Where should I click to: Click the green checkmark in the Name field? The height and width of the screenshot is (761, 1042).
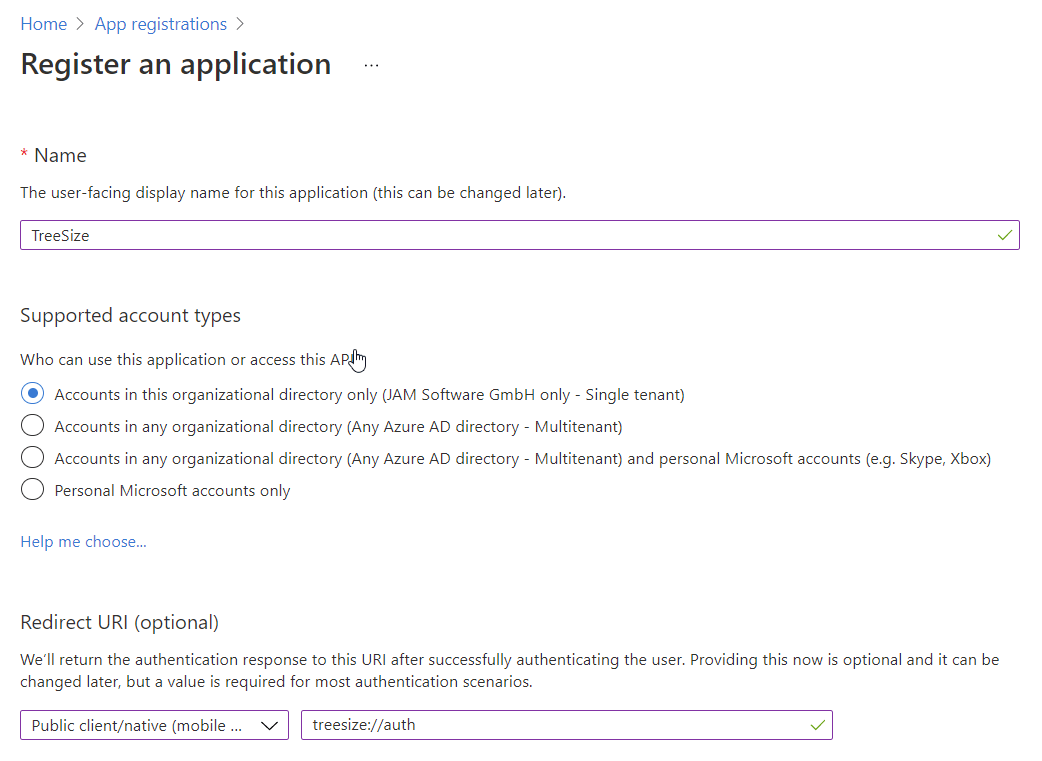(1004, 235)
